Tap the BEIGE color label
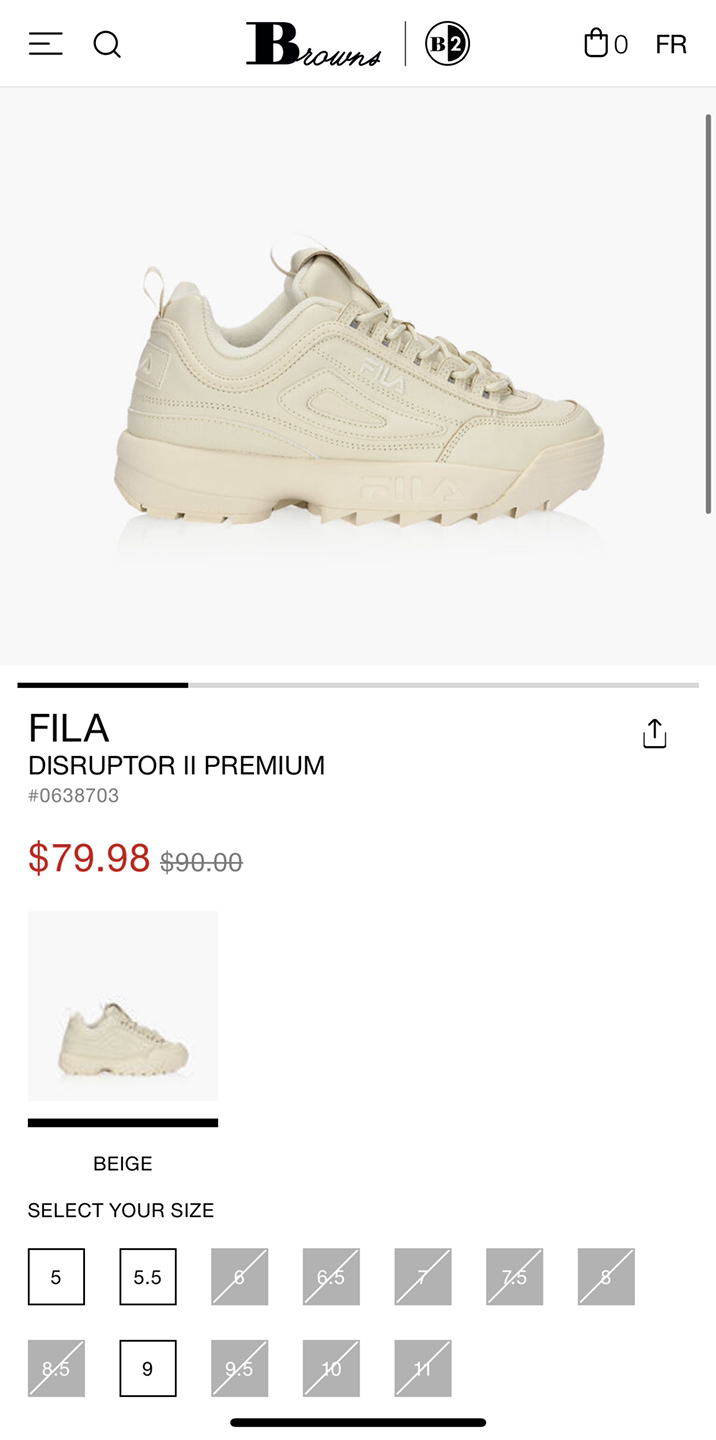716x1440 pixels. (x=123, y=1164)
